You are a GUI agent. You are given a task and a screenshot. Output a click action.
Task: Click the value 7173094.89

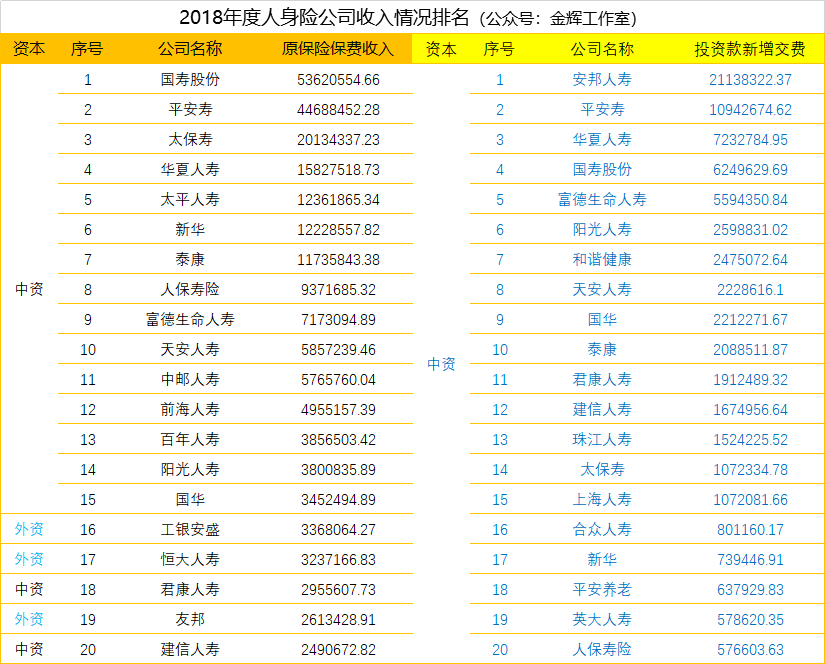338,319
